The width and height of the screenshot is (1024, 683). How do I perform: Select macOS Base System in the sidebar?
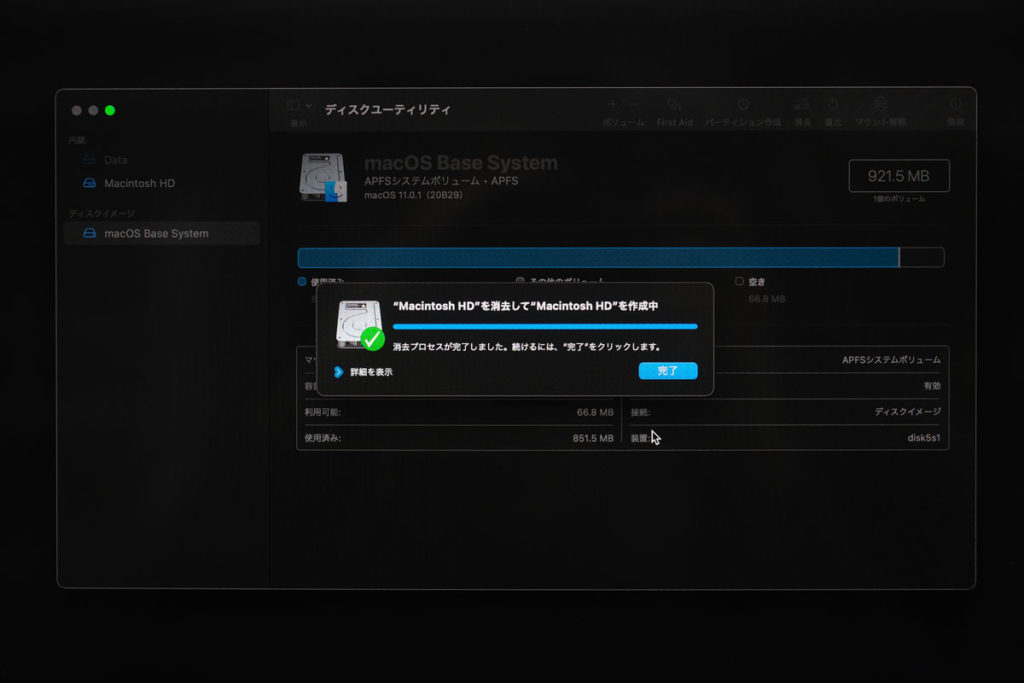coord(162,233)
